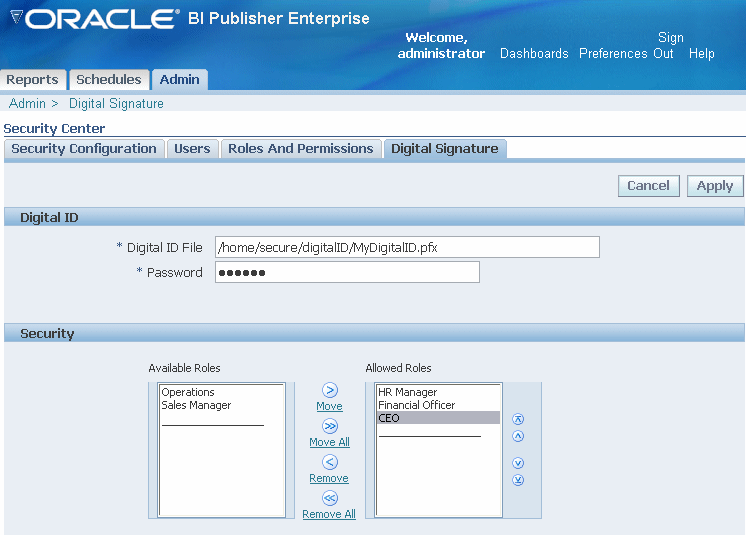Move selected role to bottom icon
Screen dimensions: 746x535
(x=518, y=480)
